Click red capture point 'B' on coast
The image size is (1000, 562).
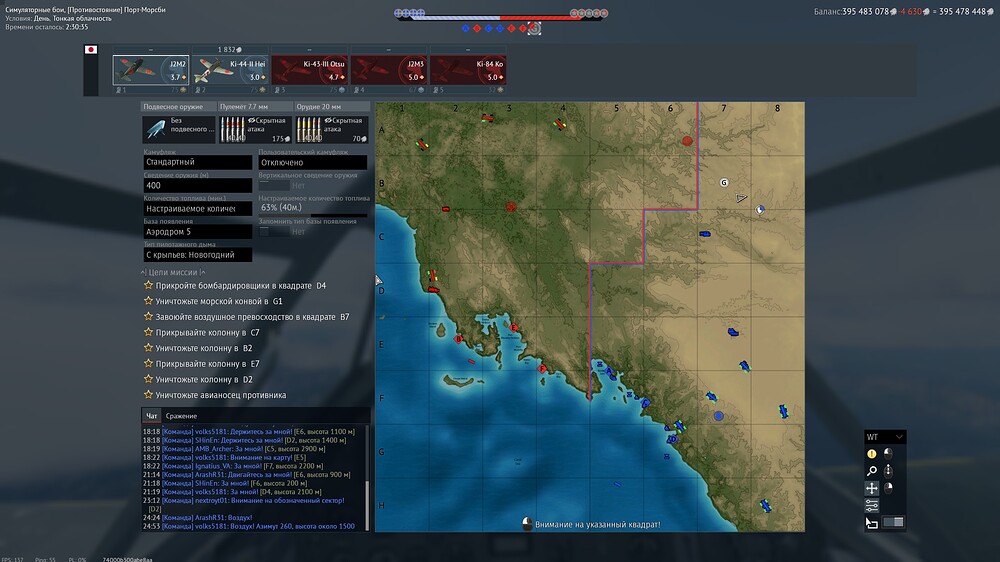pyautogui.click(x=458, y=339)
